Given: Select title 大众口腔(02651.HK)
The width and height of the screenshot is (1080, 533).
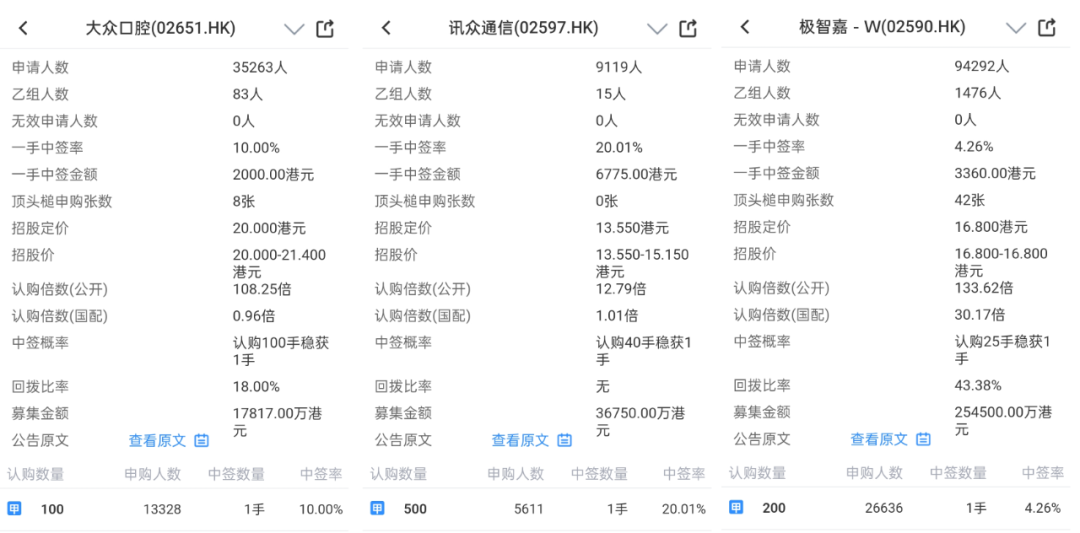Looking at the screenshot, I should (160, 28).
